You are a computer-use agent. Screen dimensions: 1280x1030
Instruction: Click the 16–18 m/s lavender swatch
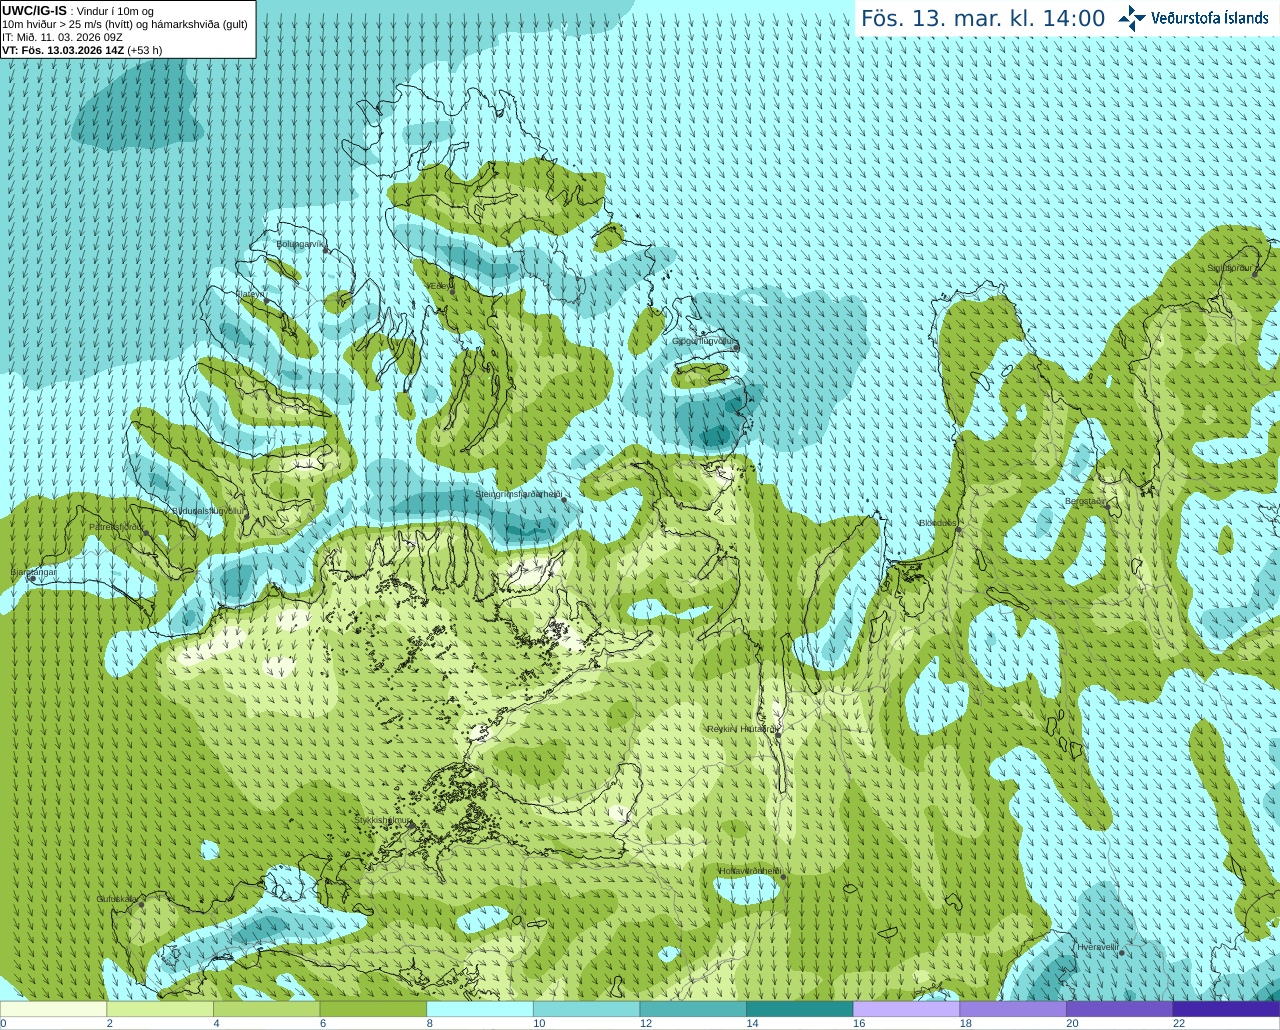(906, 1009)
